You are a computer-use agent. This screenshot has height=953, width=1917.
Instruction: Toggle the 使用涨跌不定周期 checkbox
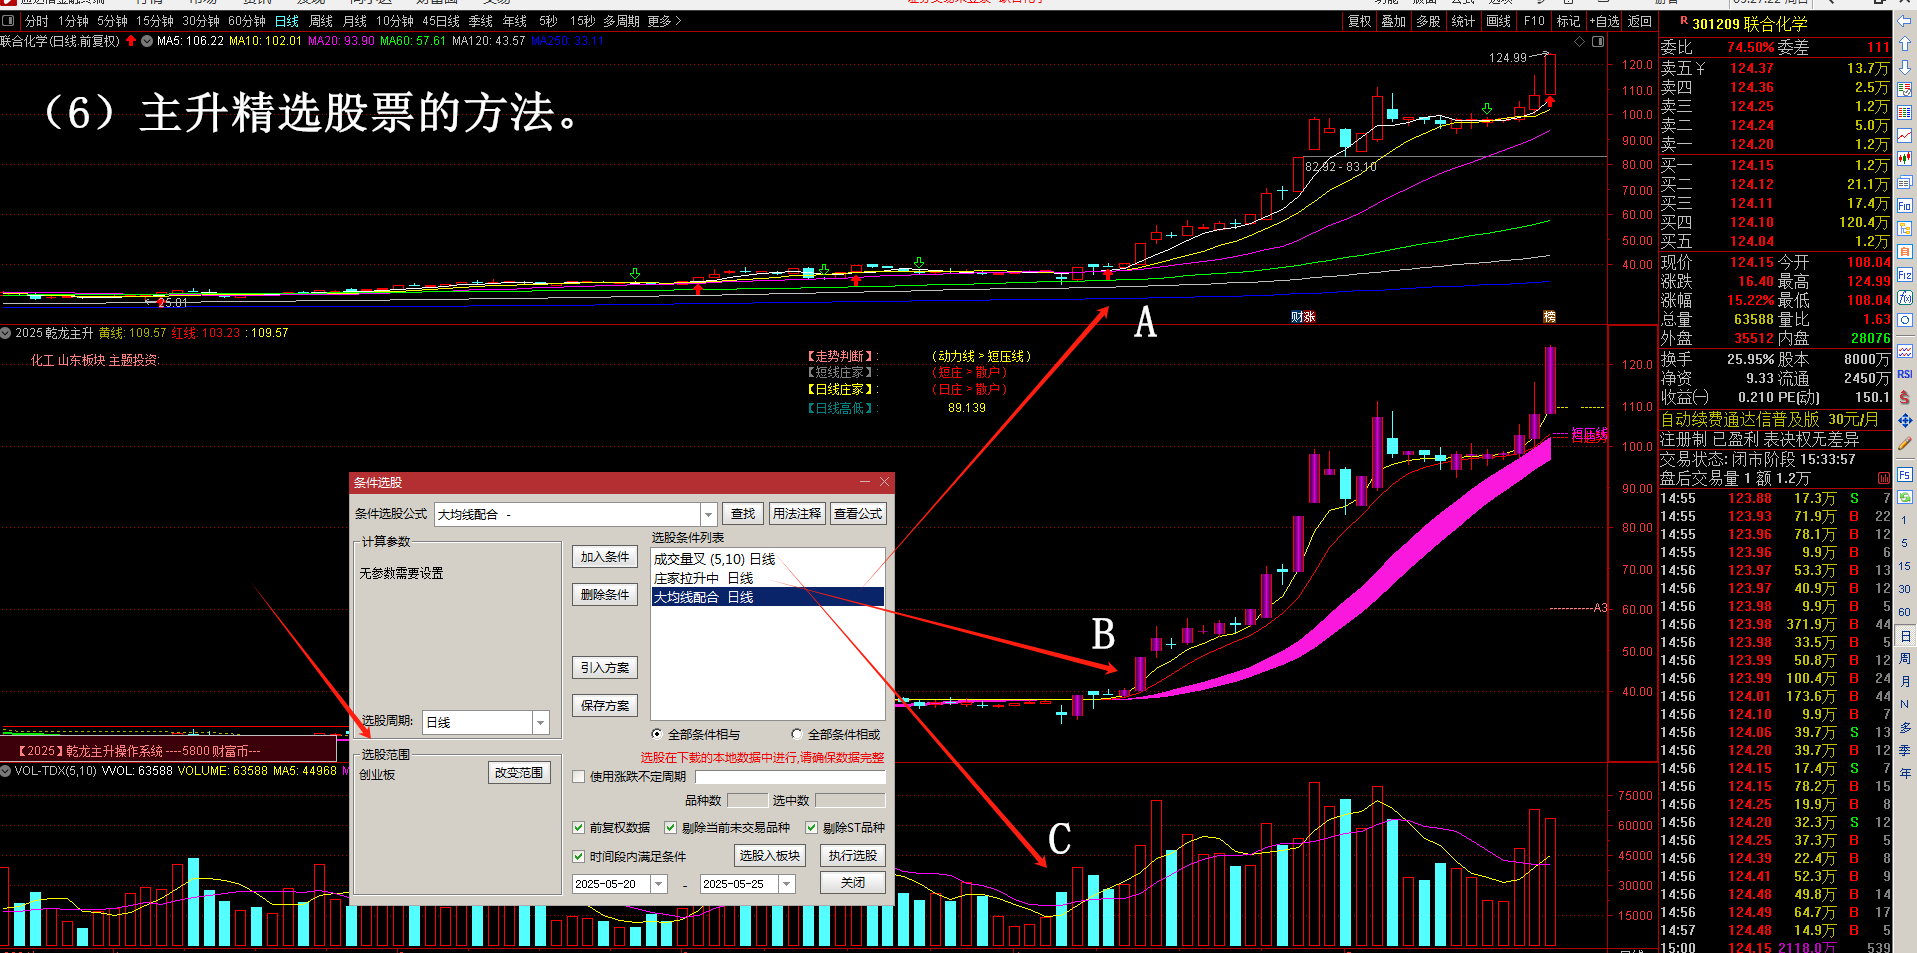[x=578, y=776]
